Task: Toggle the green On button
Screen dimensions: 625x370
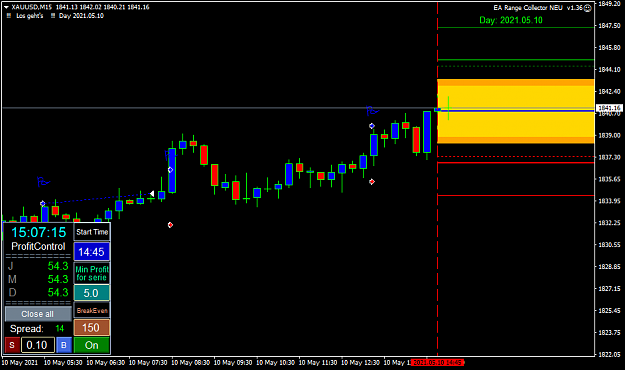Action: point(91,345)
